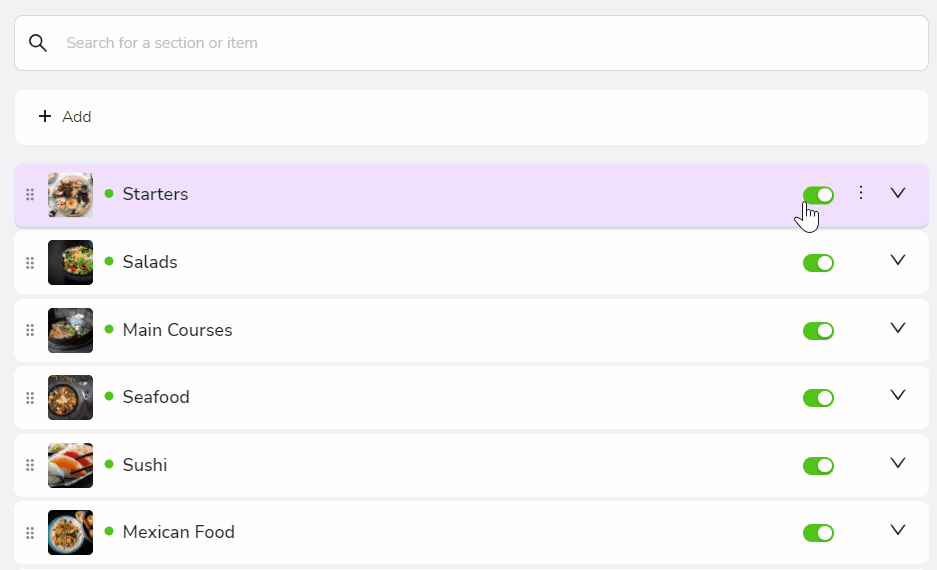Click the Seafood row drag handle
This screenshot has width=937, height=570.
30,398
